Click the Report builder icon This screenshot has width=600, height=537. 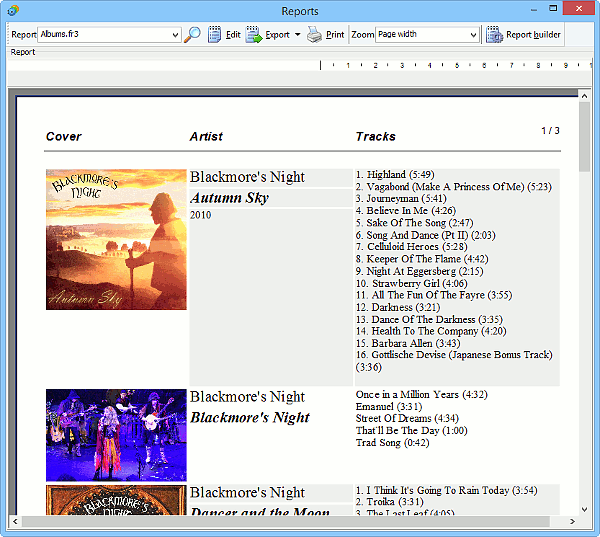(494, 34)
